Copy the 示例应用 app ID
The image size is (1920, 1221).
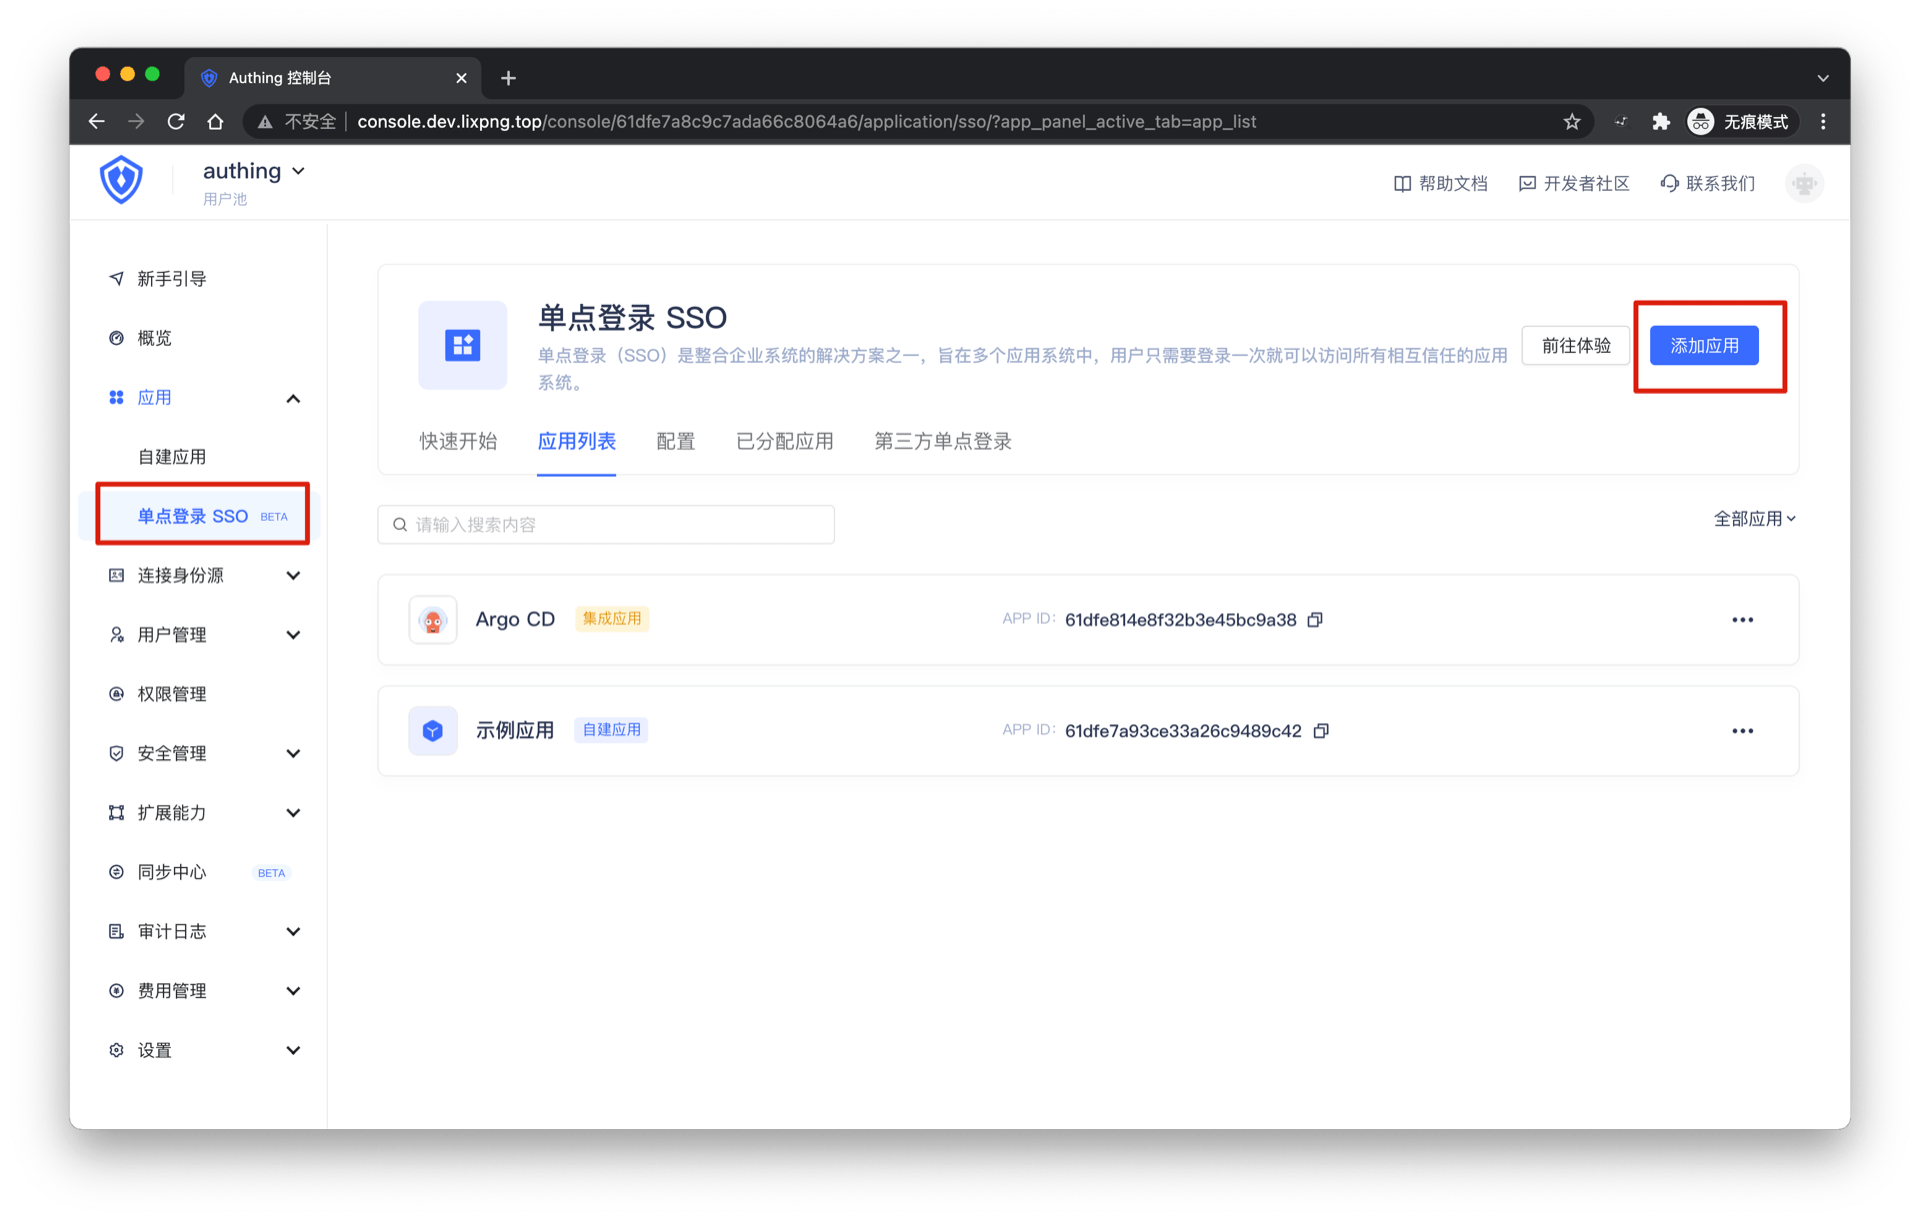tap(1321, 731)
